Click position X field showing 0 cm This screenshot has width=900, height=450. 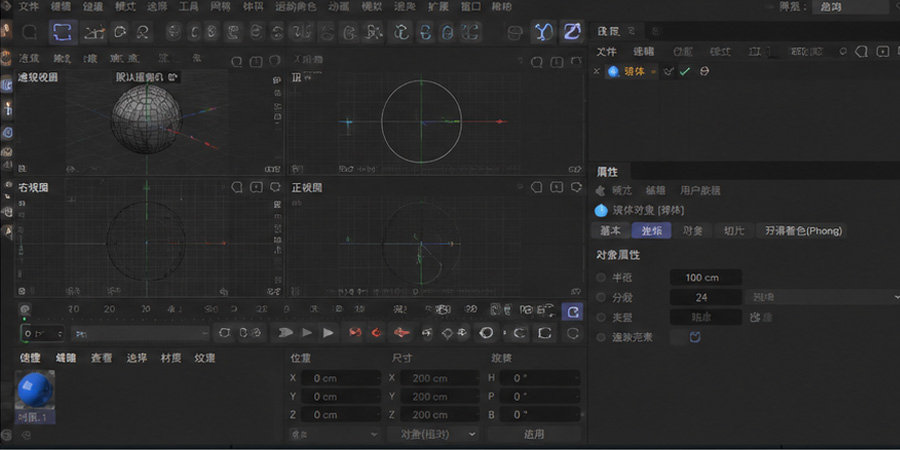coord(340,378)
